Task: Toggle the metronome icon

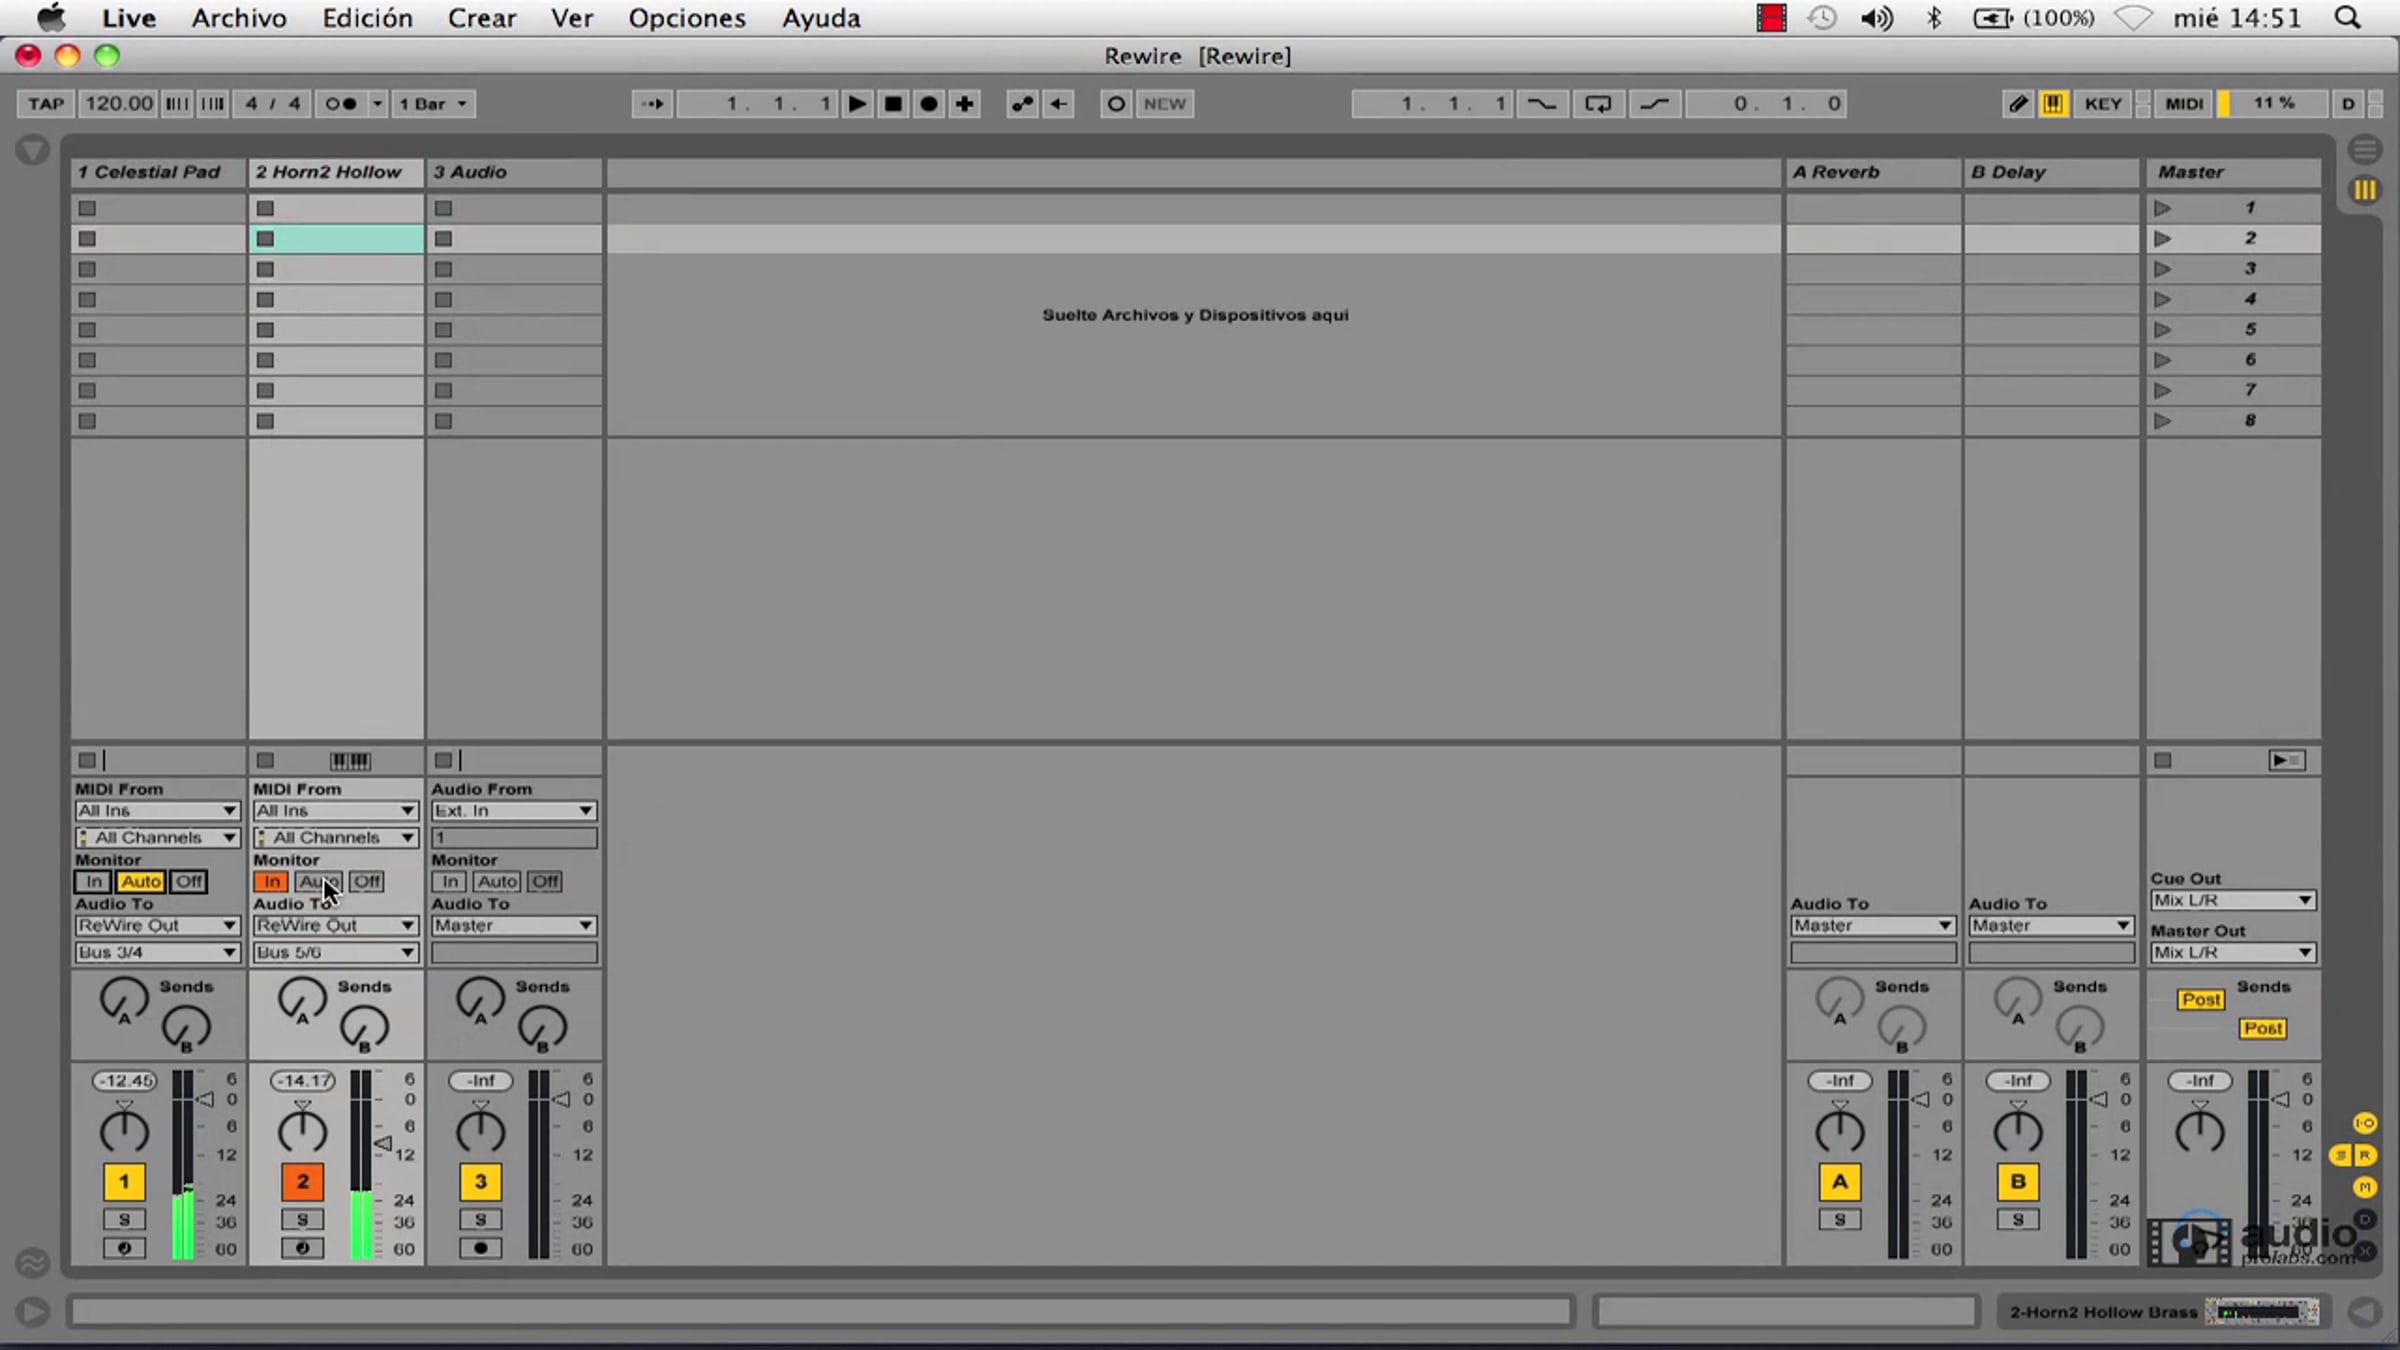Action: [341, 104]
